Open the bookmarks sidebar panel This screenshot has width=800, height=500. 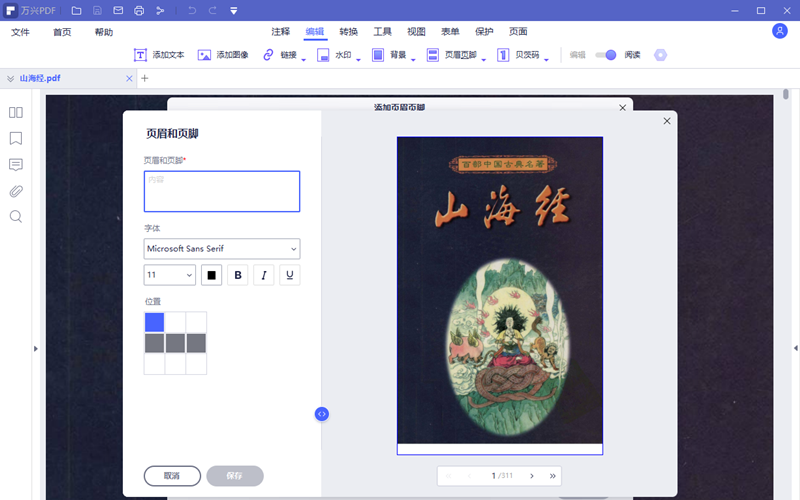coord(16,138)
